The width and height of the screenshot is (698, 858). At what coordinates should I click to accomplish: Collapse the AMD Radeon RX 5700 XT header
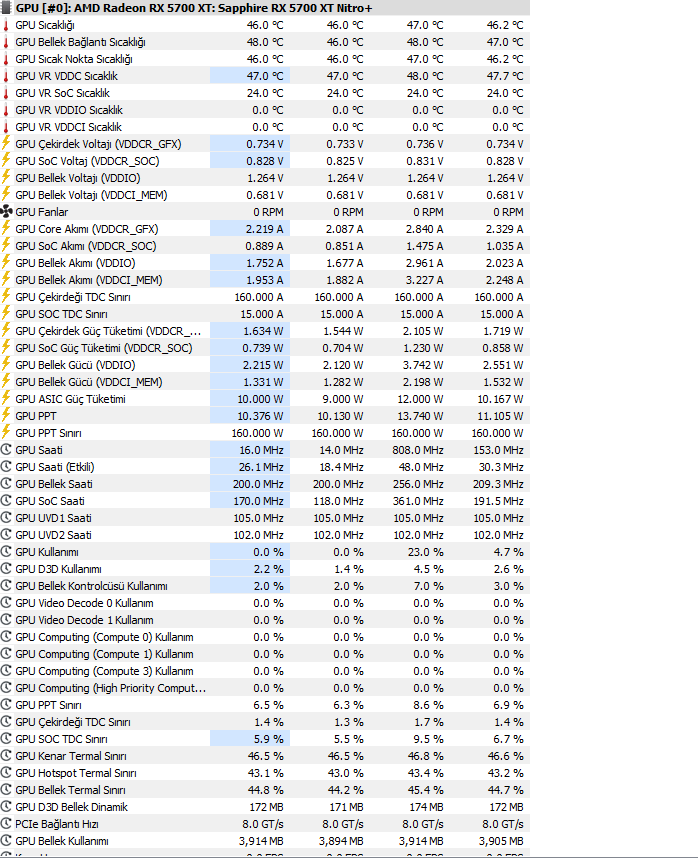(x=265, y=8)
